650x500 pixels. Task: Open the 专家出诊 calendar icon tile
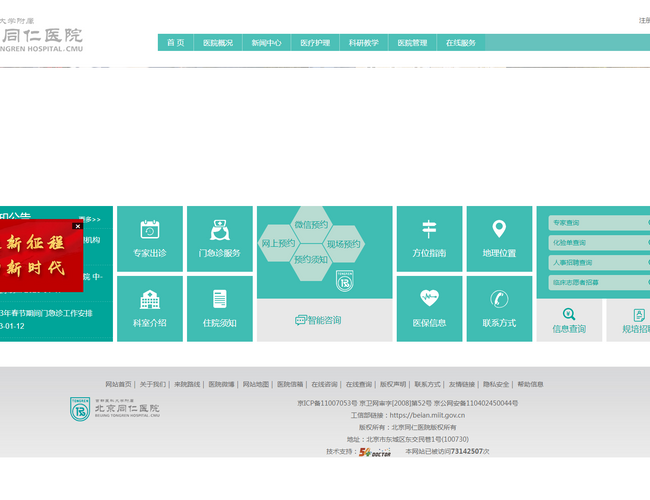150,238
